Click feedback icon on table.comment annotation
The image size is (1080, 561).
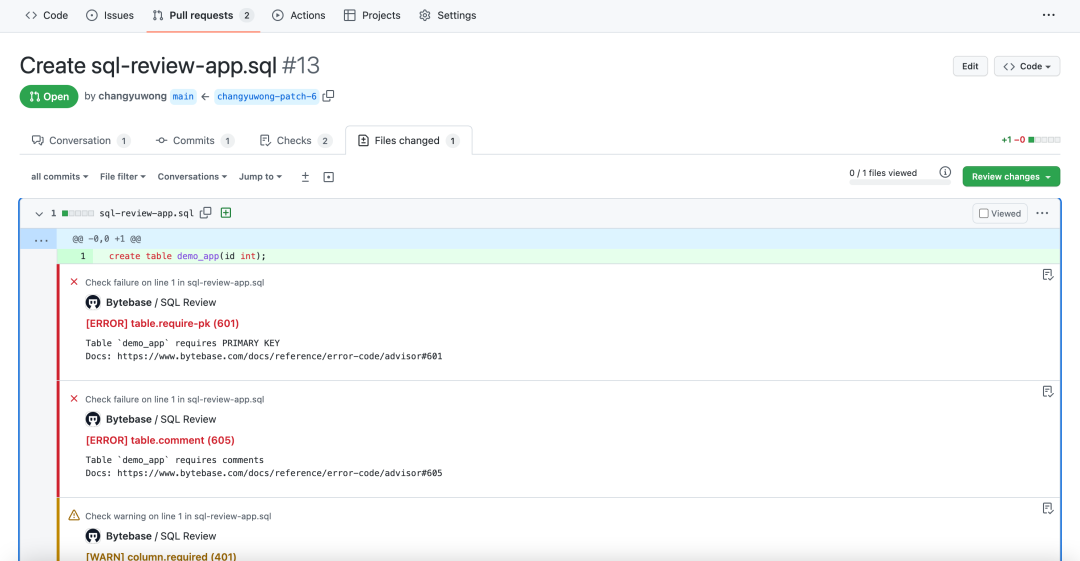[1048, 391]
